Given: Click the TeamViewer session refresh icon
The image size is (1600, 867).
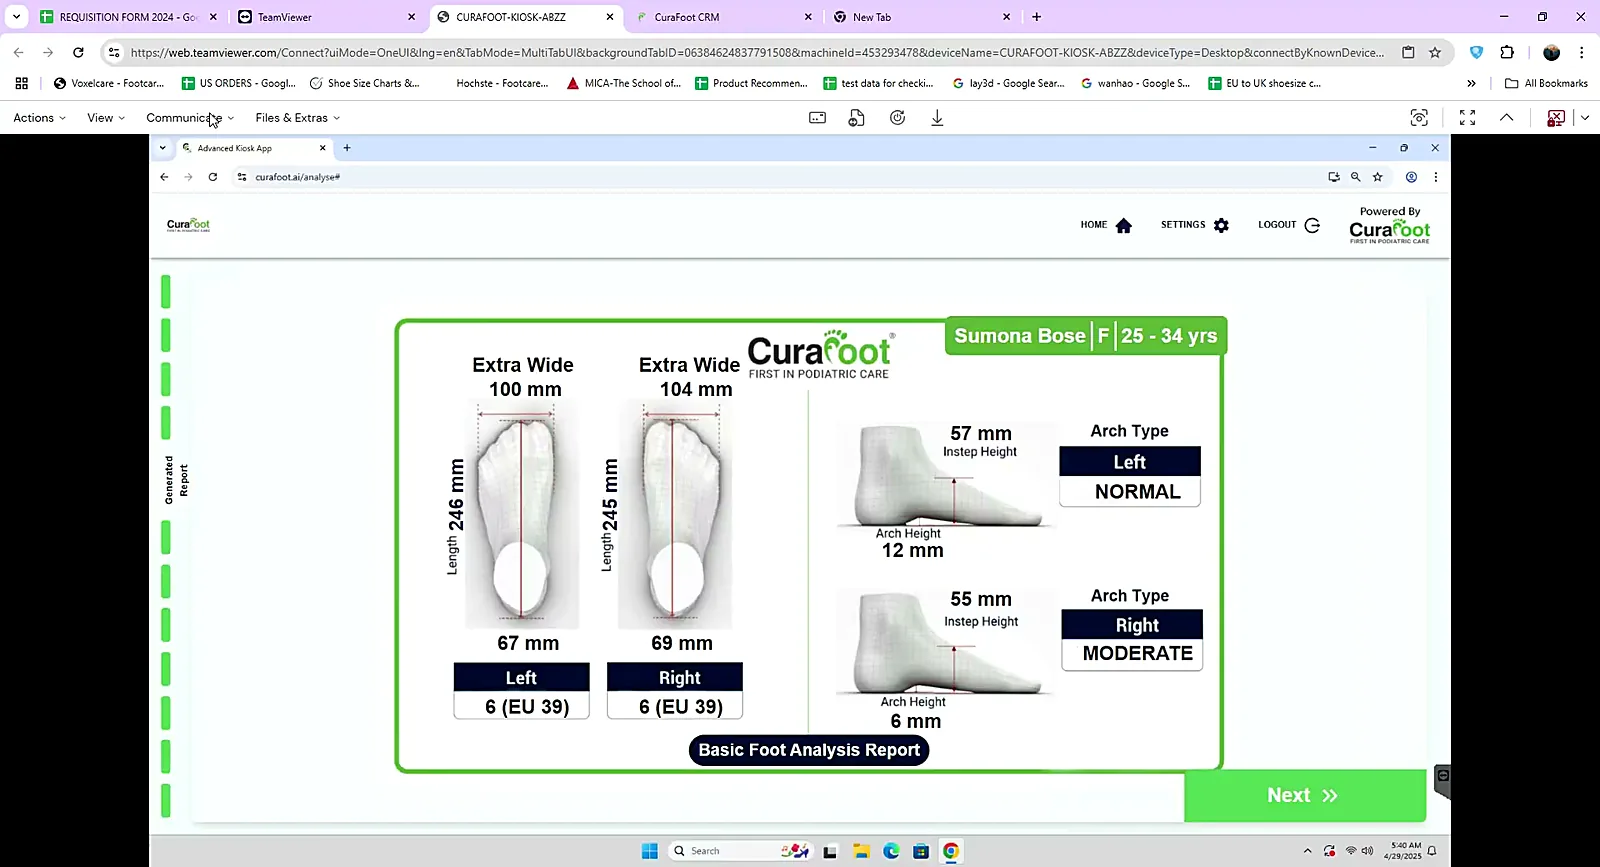Looking at the screenshot, I should point(897,118).
